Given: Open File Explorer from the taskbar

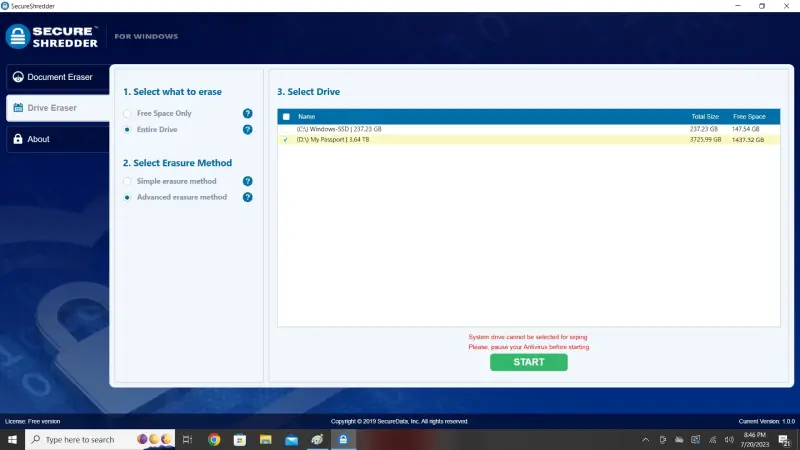Looking at the screenshot, I should (266, 439).
